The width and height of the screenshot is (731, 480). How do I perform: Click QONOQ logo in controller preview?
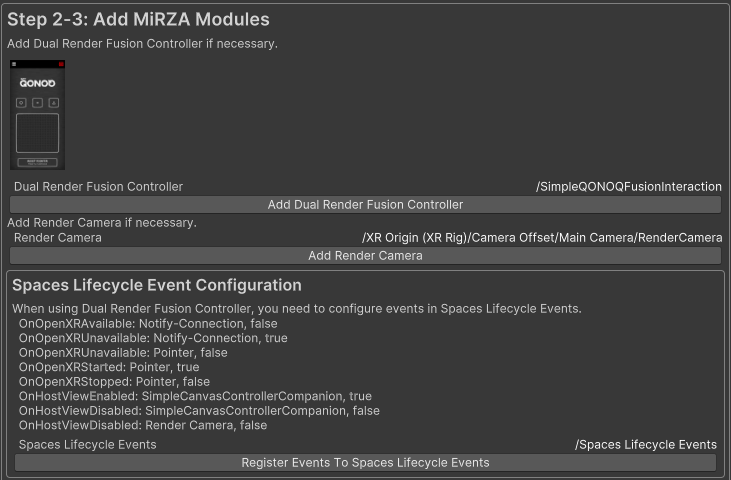click(37, 83)
